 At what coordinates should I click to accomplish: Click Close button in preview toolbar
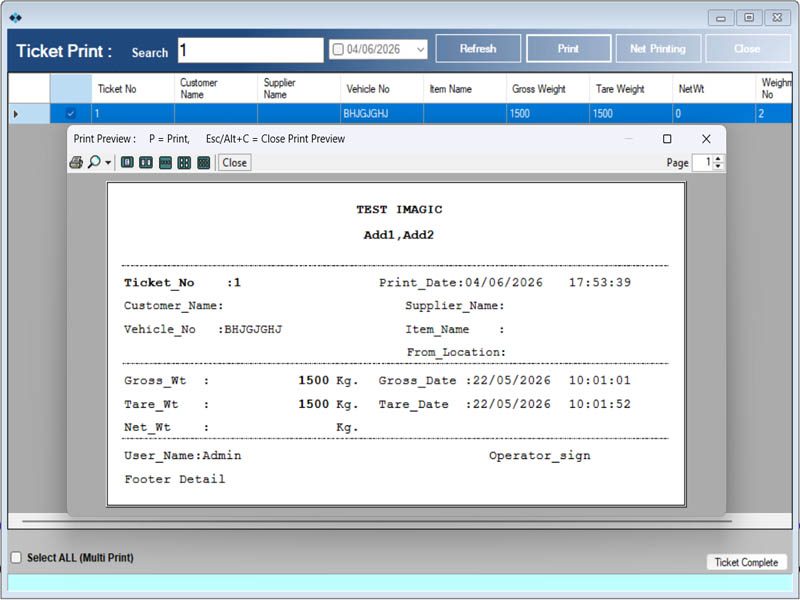235,163
